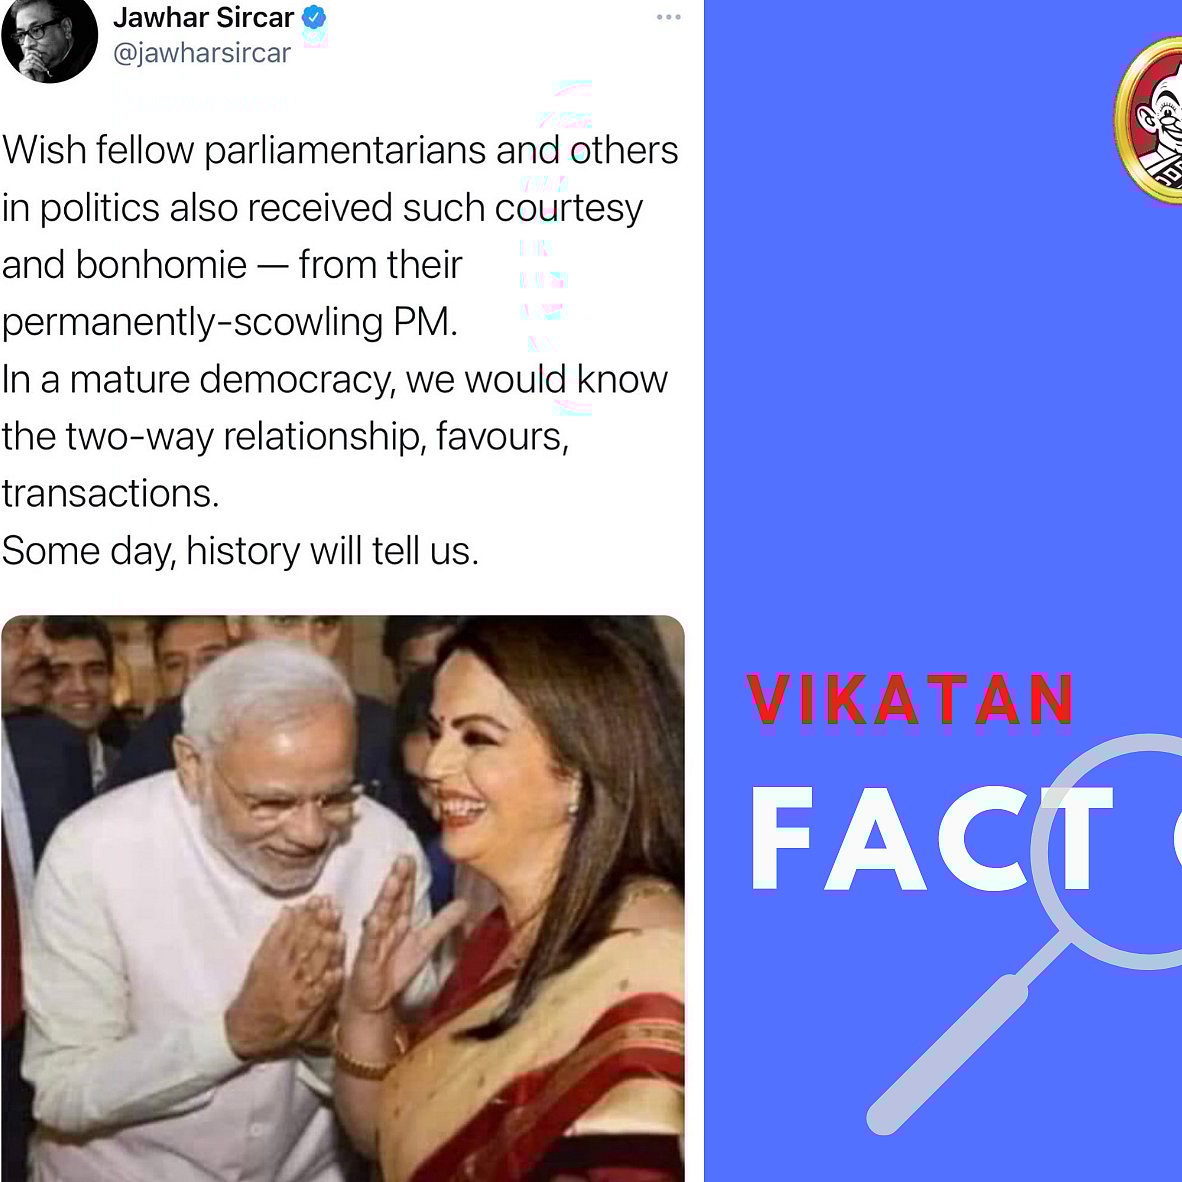The width and height of the screenshot is (1182, 1182).
Task: Open the Jawhar Sircar display name
Action: pos(203,17)
